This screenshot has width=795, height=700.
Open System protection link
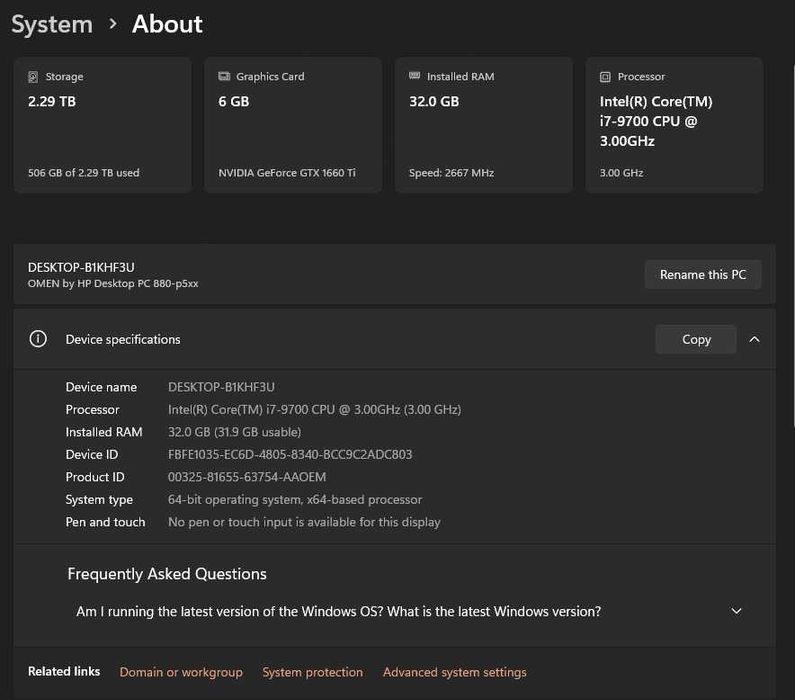click(x=312, y=672)
